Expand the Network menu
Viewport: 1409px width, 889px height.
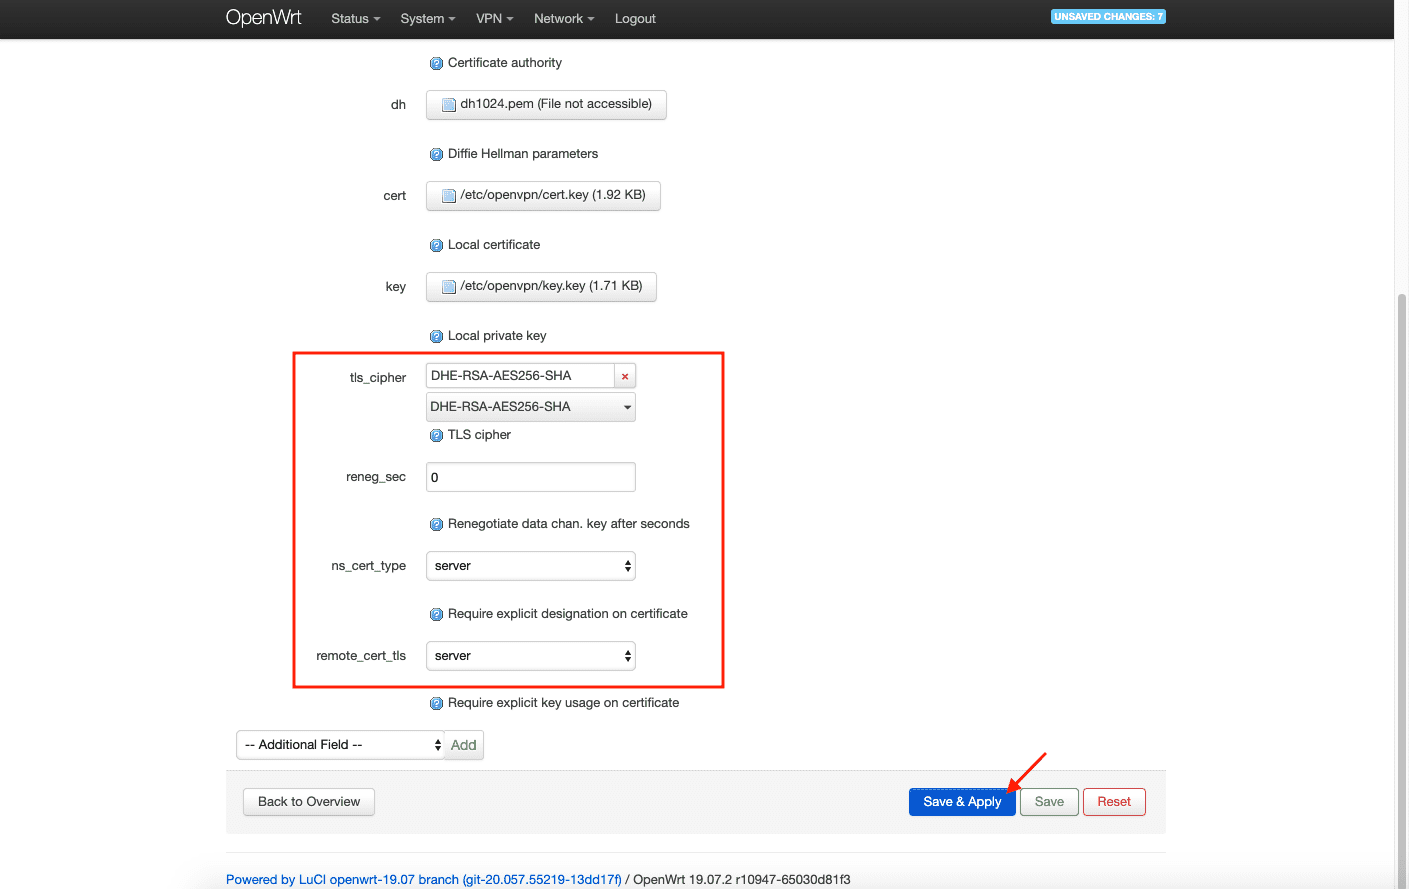(x=563, y=19)
